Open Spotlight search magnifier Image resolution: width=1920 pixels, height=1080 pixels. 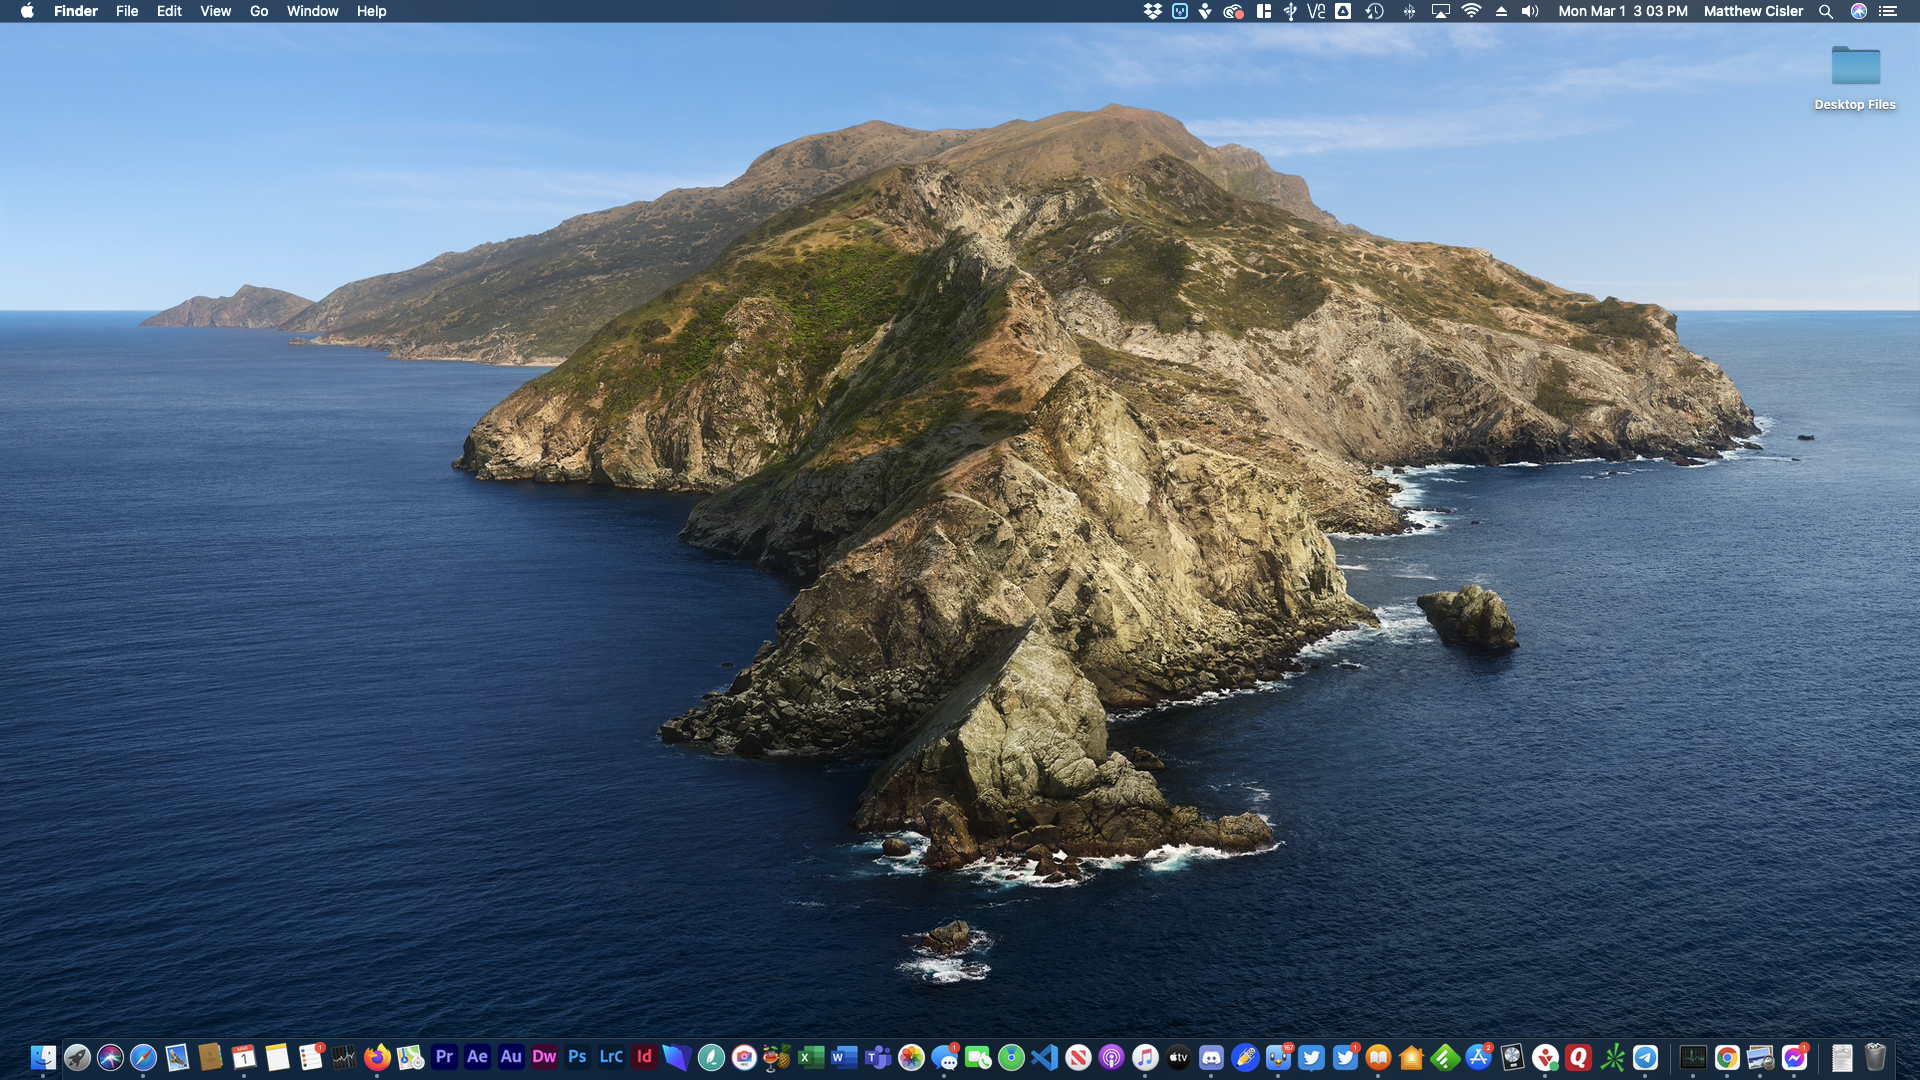(x=1825, y=11)
